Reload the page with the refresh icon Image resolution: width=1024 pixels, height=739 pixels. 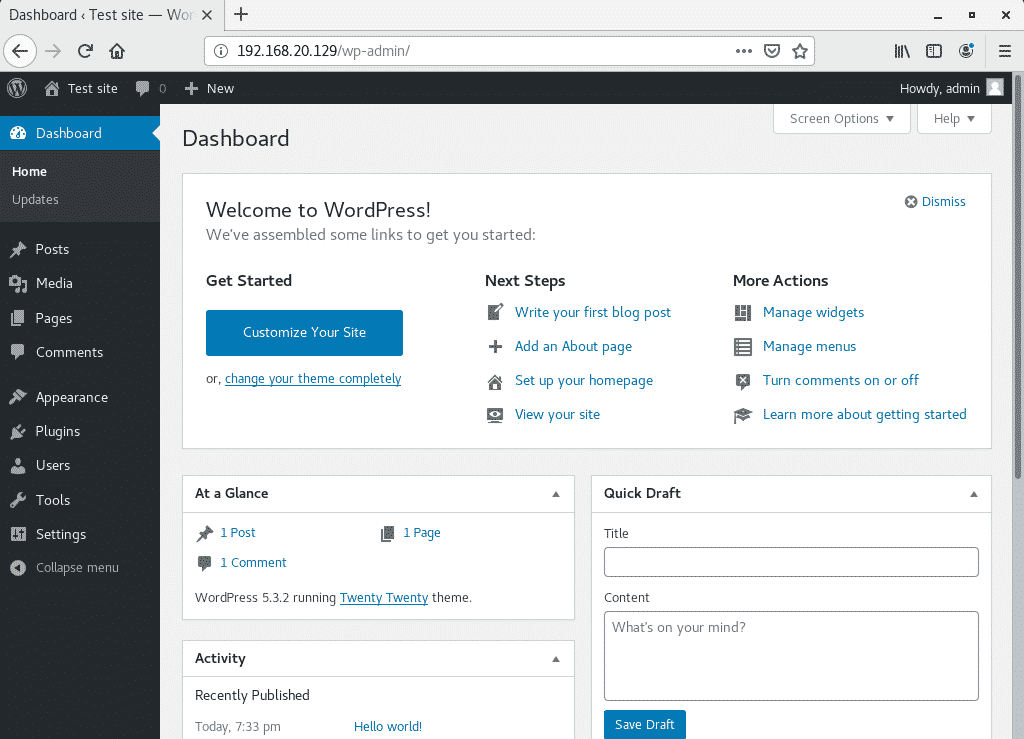[86, 51]
